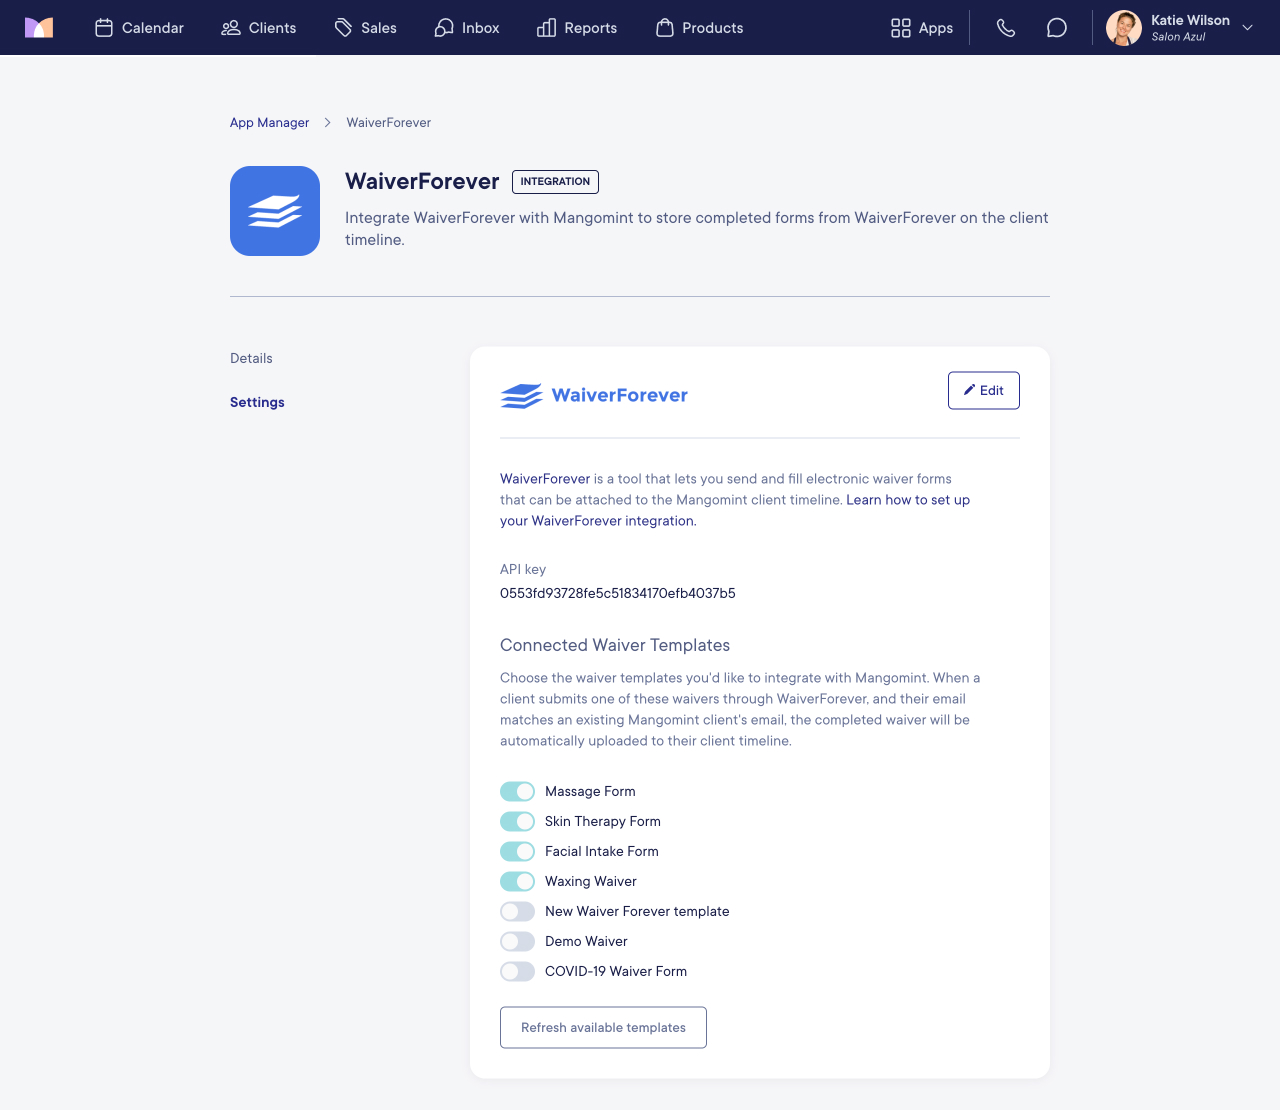Click the Waxing Waiver label
The width and height of the screenshot is (1280, 1110).
[591, 881]
